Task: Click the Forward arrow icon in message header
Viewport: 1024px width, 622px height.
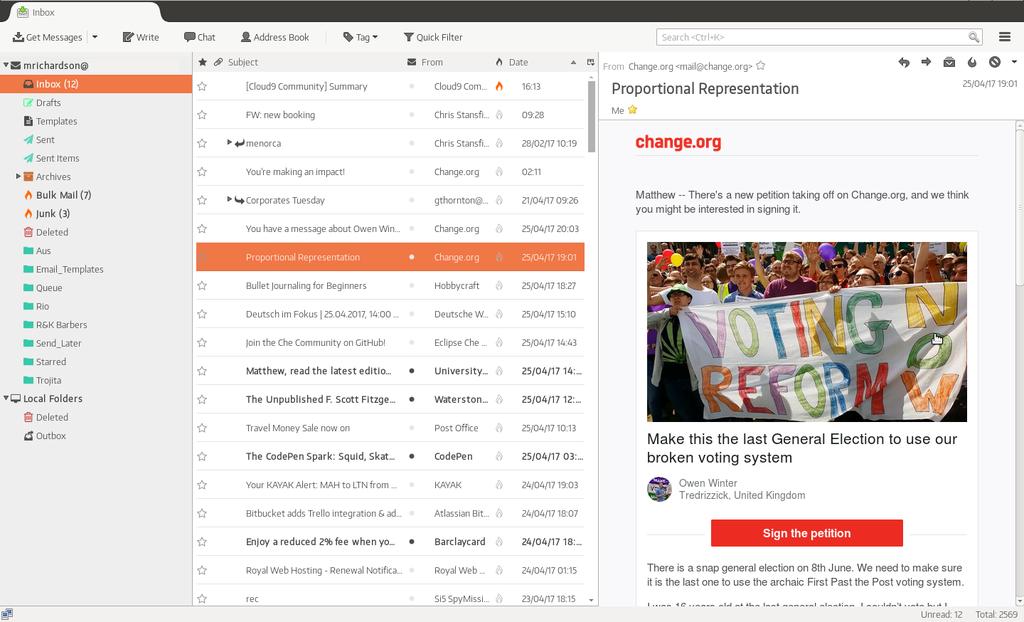Action: point(926,62)
